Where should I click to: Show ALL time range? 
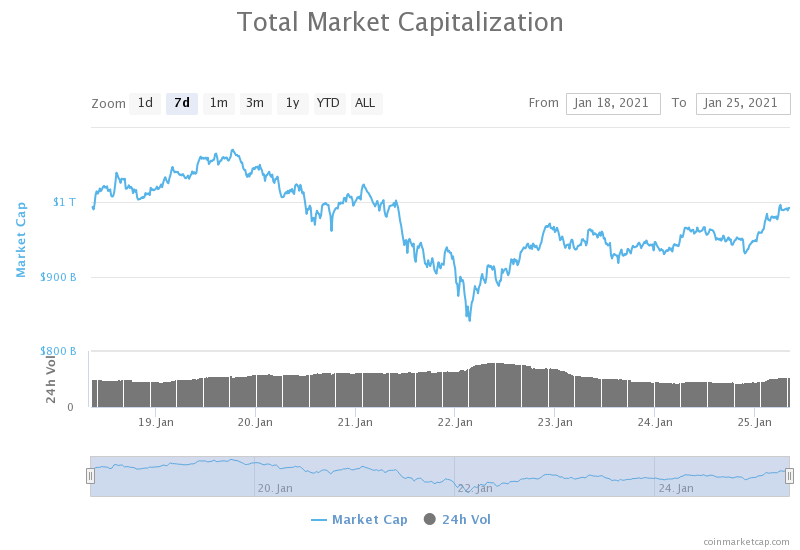[x=366, y=104]
